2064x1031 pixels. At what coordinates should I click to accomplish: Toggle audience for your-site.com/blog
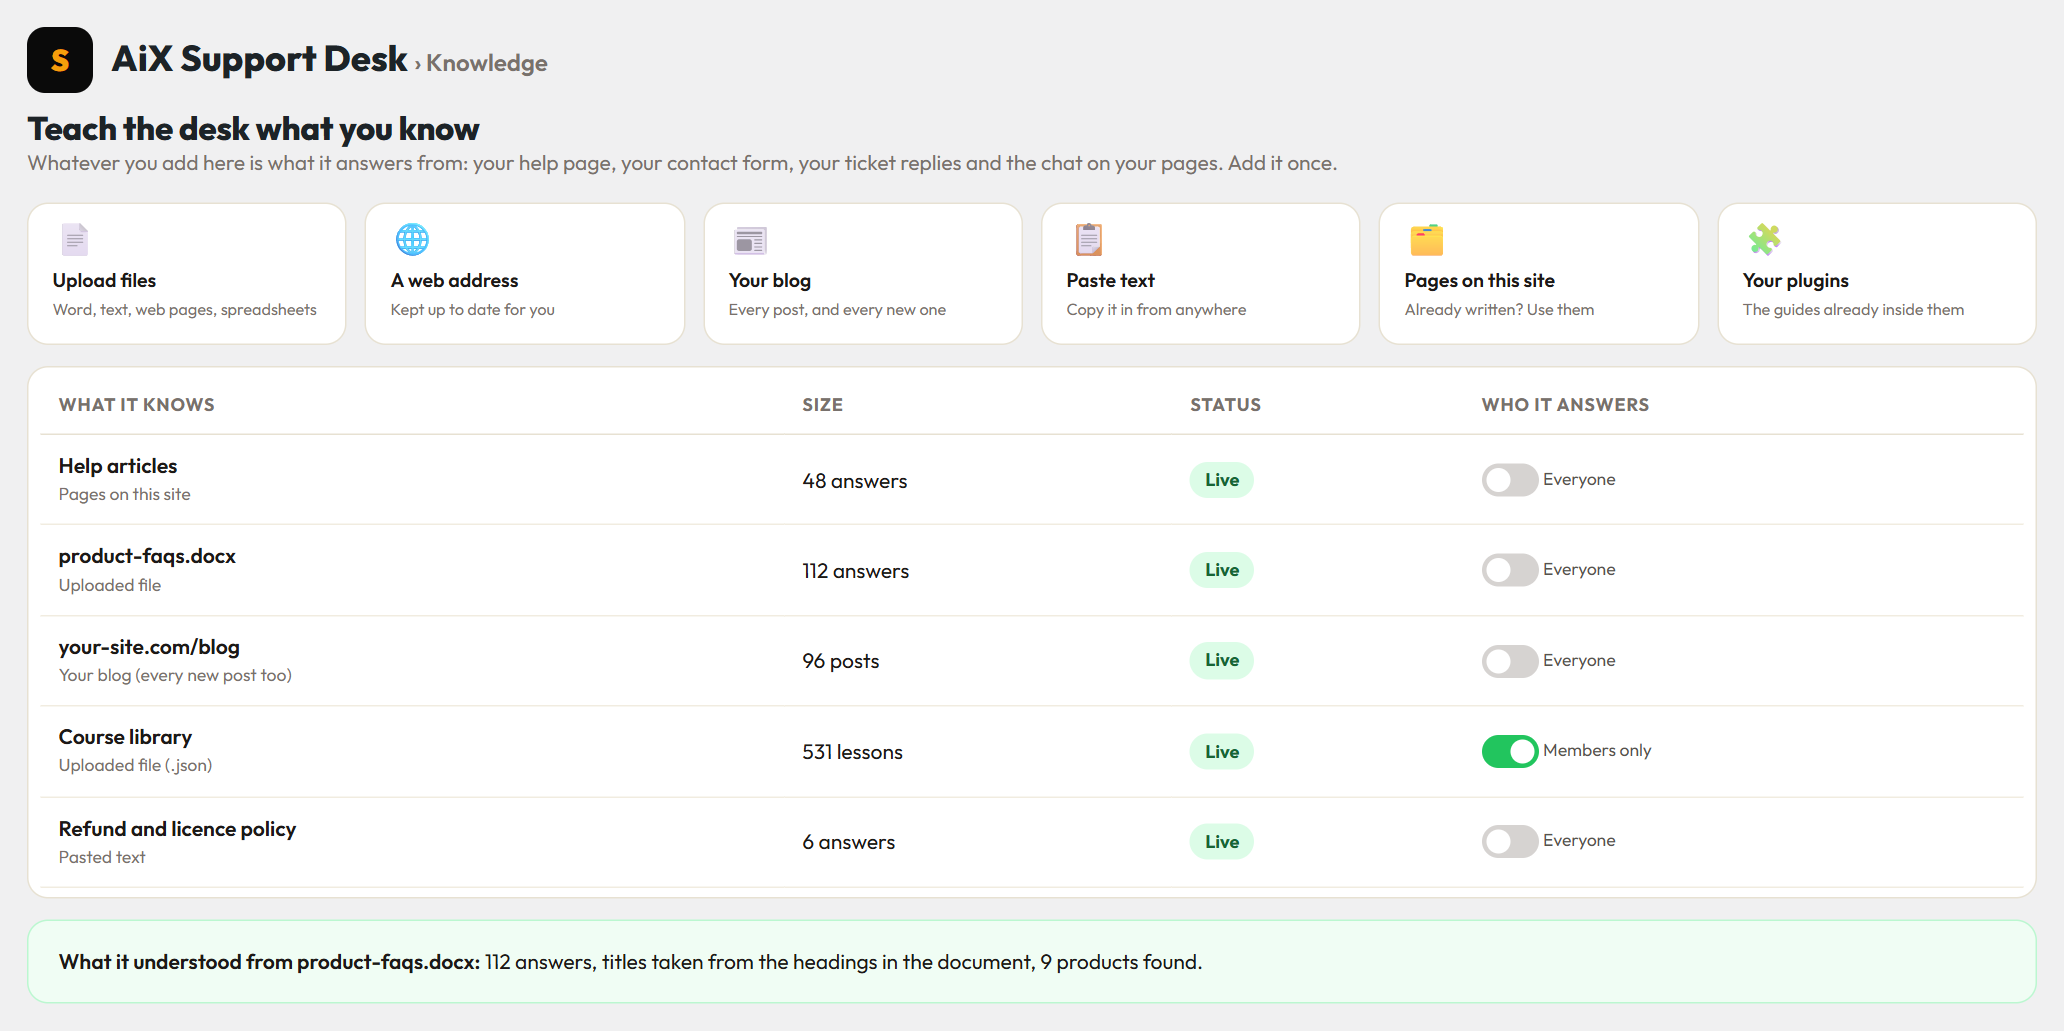tap(1510, 661)
